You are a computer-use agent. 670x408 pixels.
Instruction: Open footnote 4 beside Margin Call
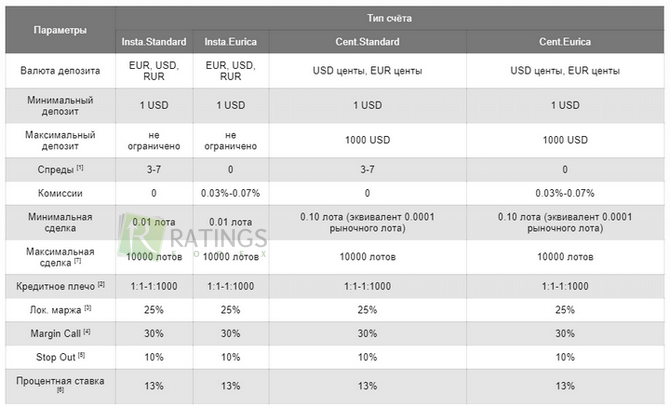86,332
